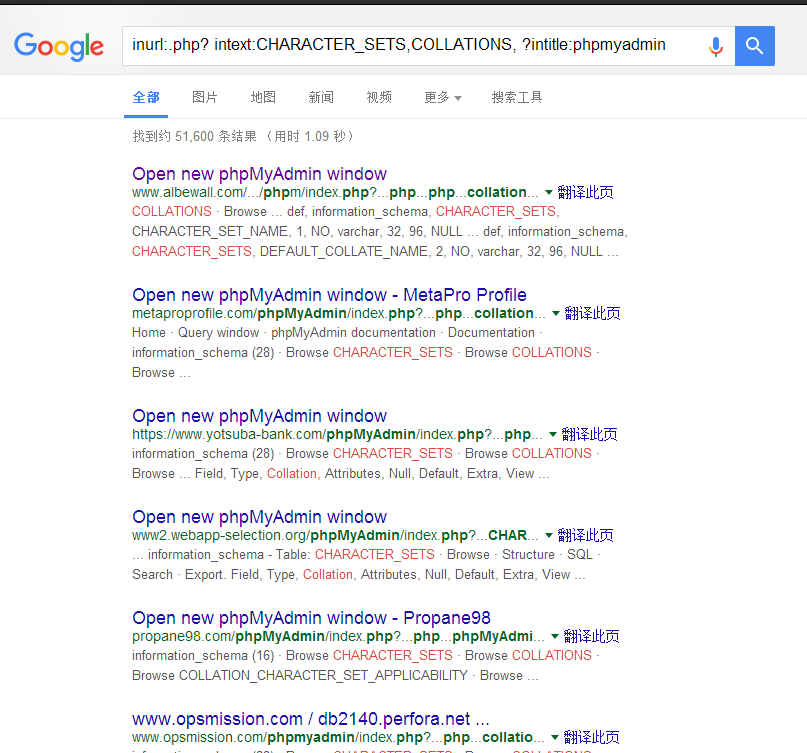Image resolution: width=807 pixels, height=753 pixels.
Task: Expand the webapp-selection.org URL dropdown arrow
Action: 549,535
